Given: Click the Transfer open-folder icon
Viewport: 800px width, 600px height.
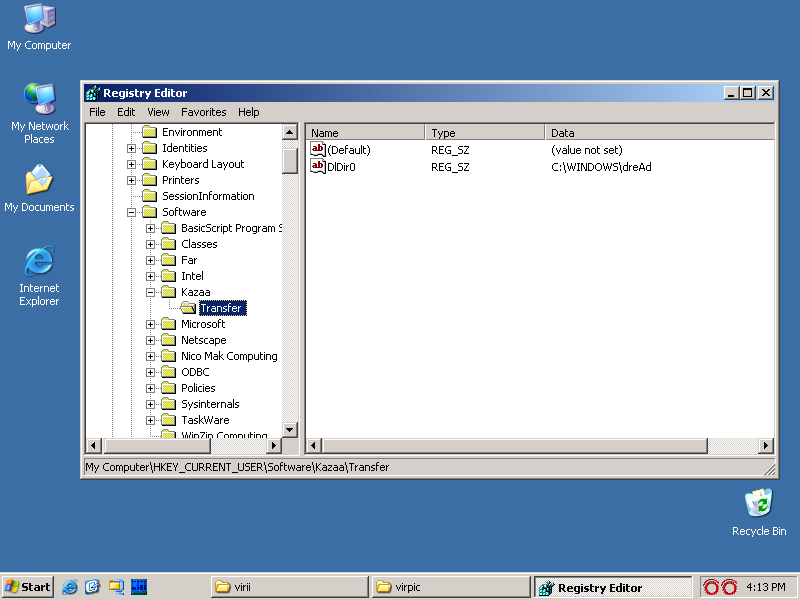Looking at the screenshot, I should tap(188, 308).
